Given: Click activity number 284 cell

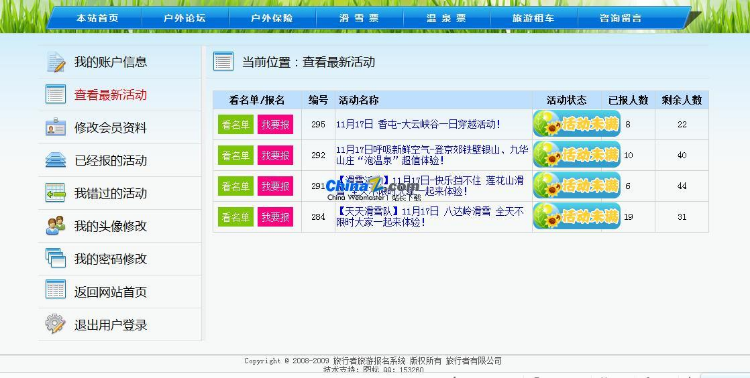Looking at the screenshot, I should tap(318, 217).
